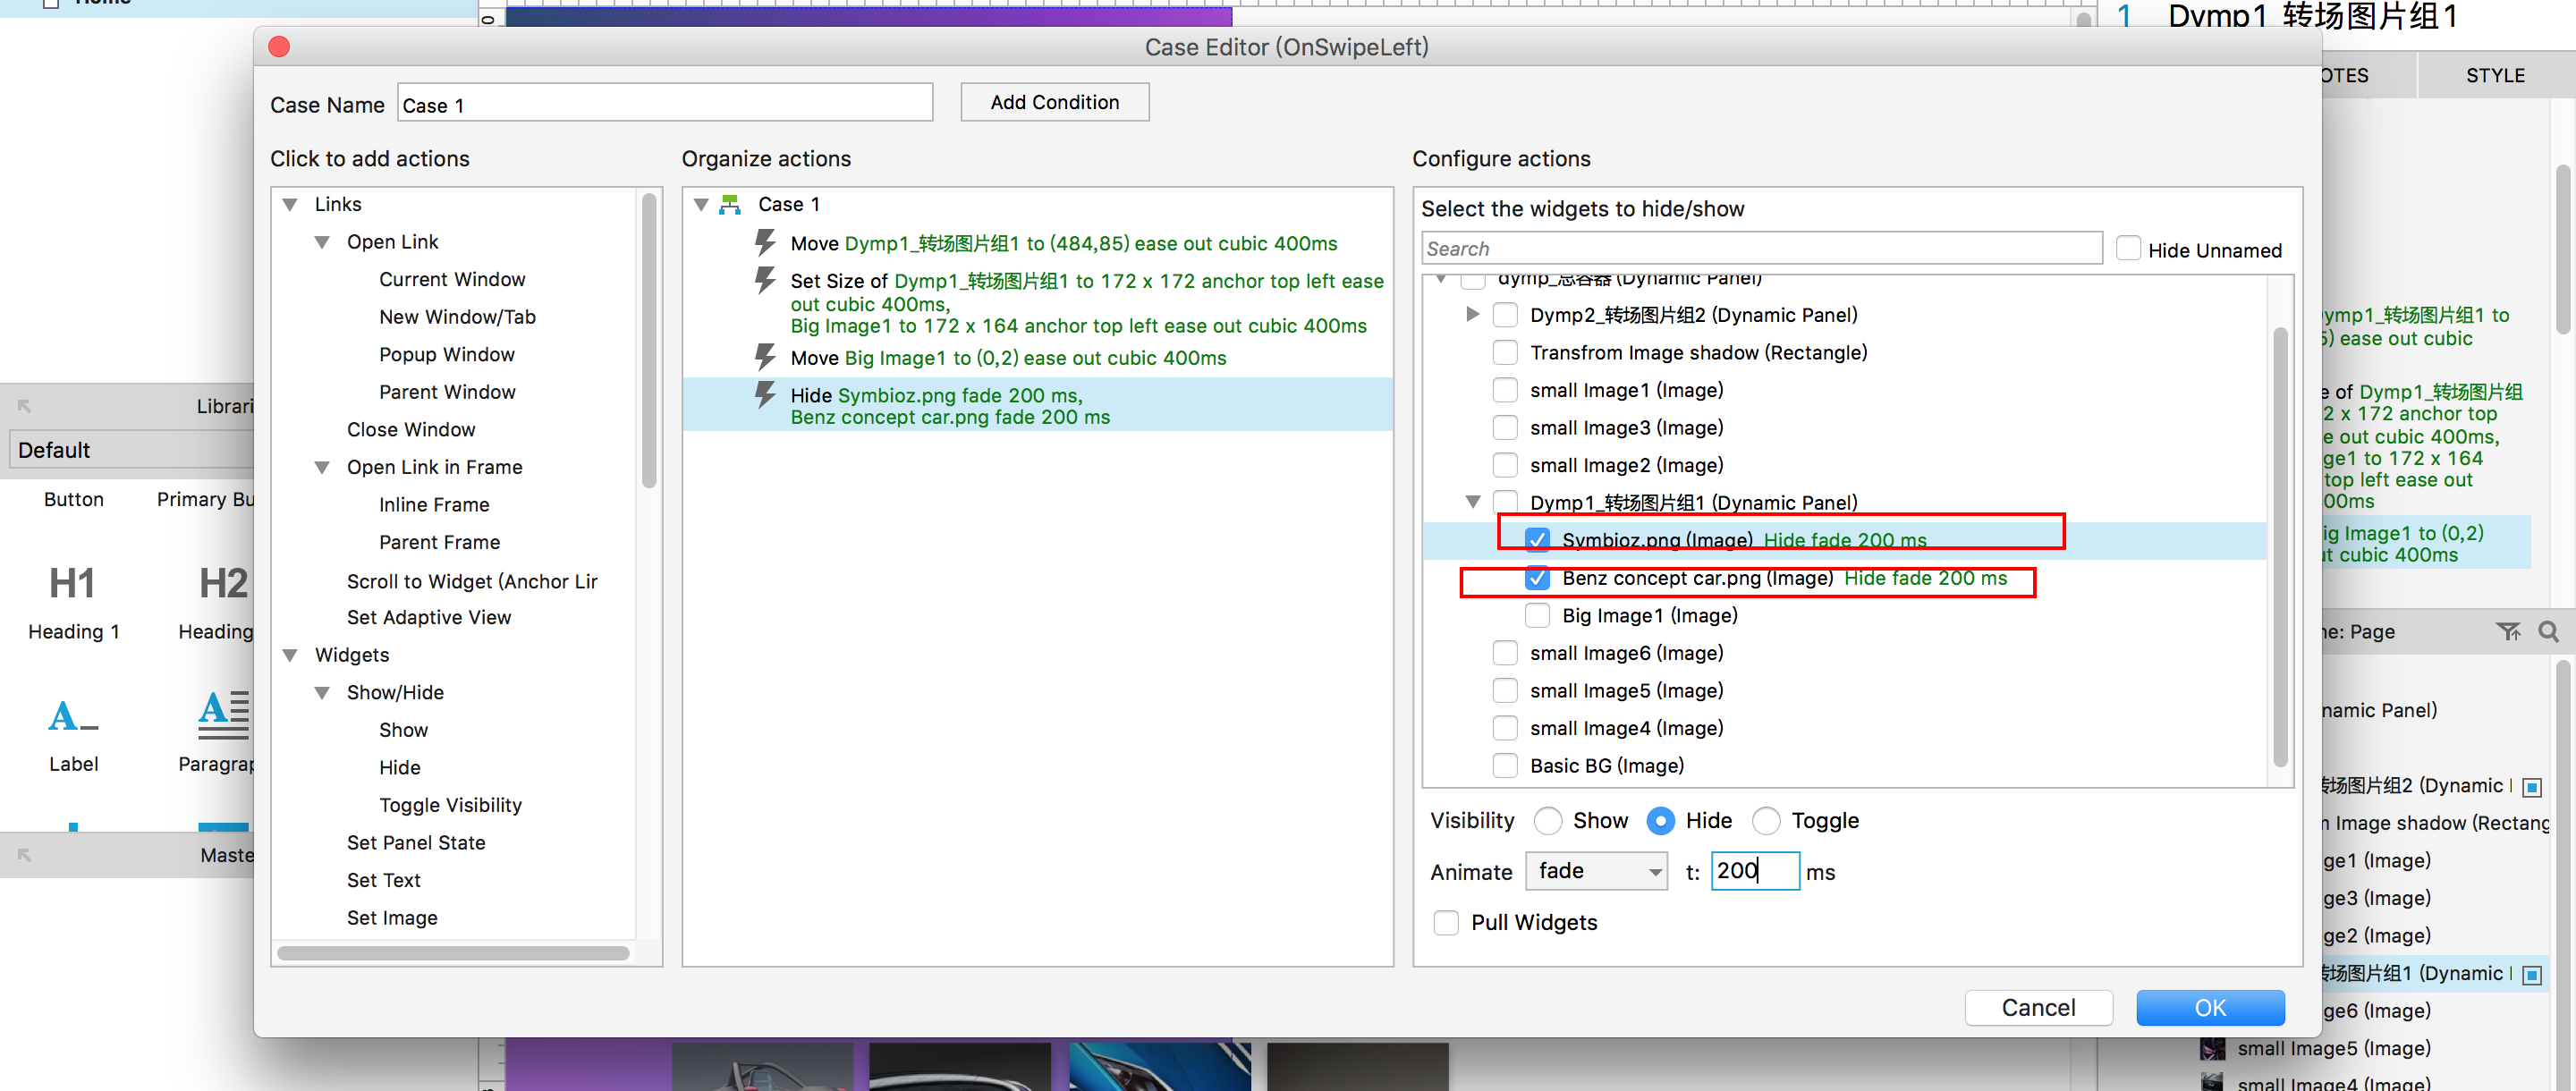Select the H1 Heading 1 widget icon

(72, 584)
